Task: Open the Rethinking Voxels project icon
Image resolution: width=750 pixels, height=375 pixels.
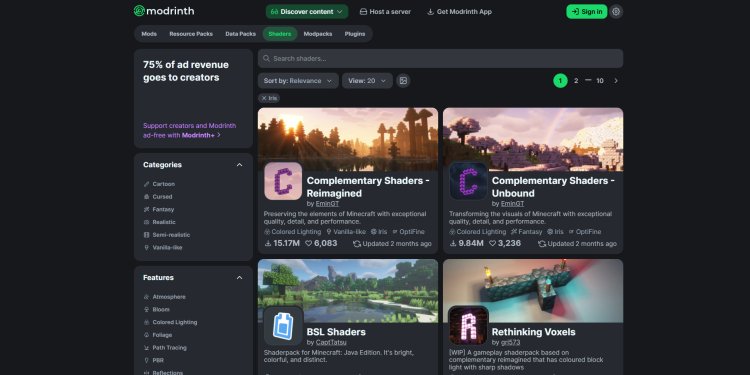Action: (468, 326)
